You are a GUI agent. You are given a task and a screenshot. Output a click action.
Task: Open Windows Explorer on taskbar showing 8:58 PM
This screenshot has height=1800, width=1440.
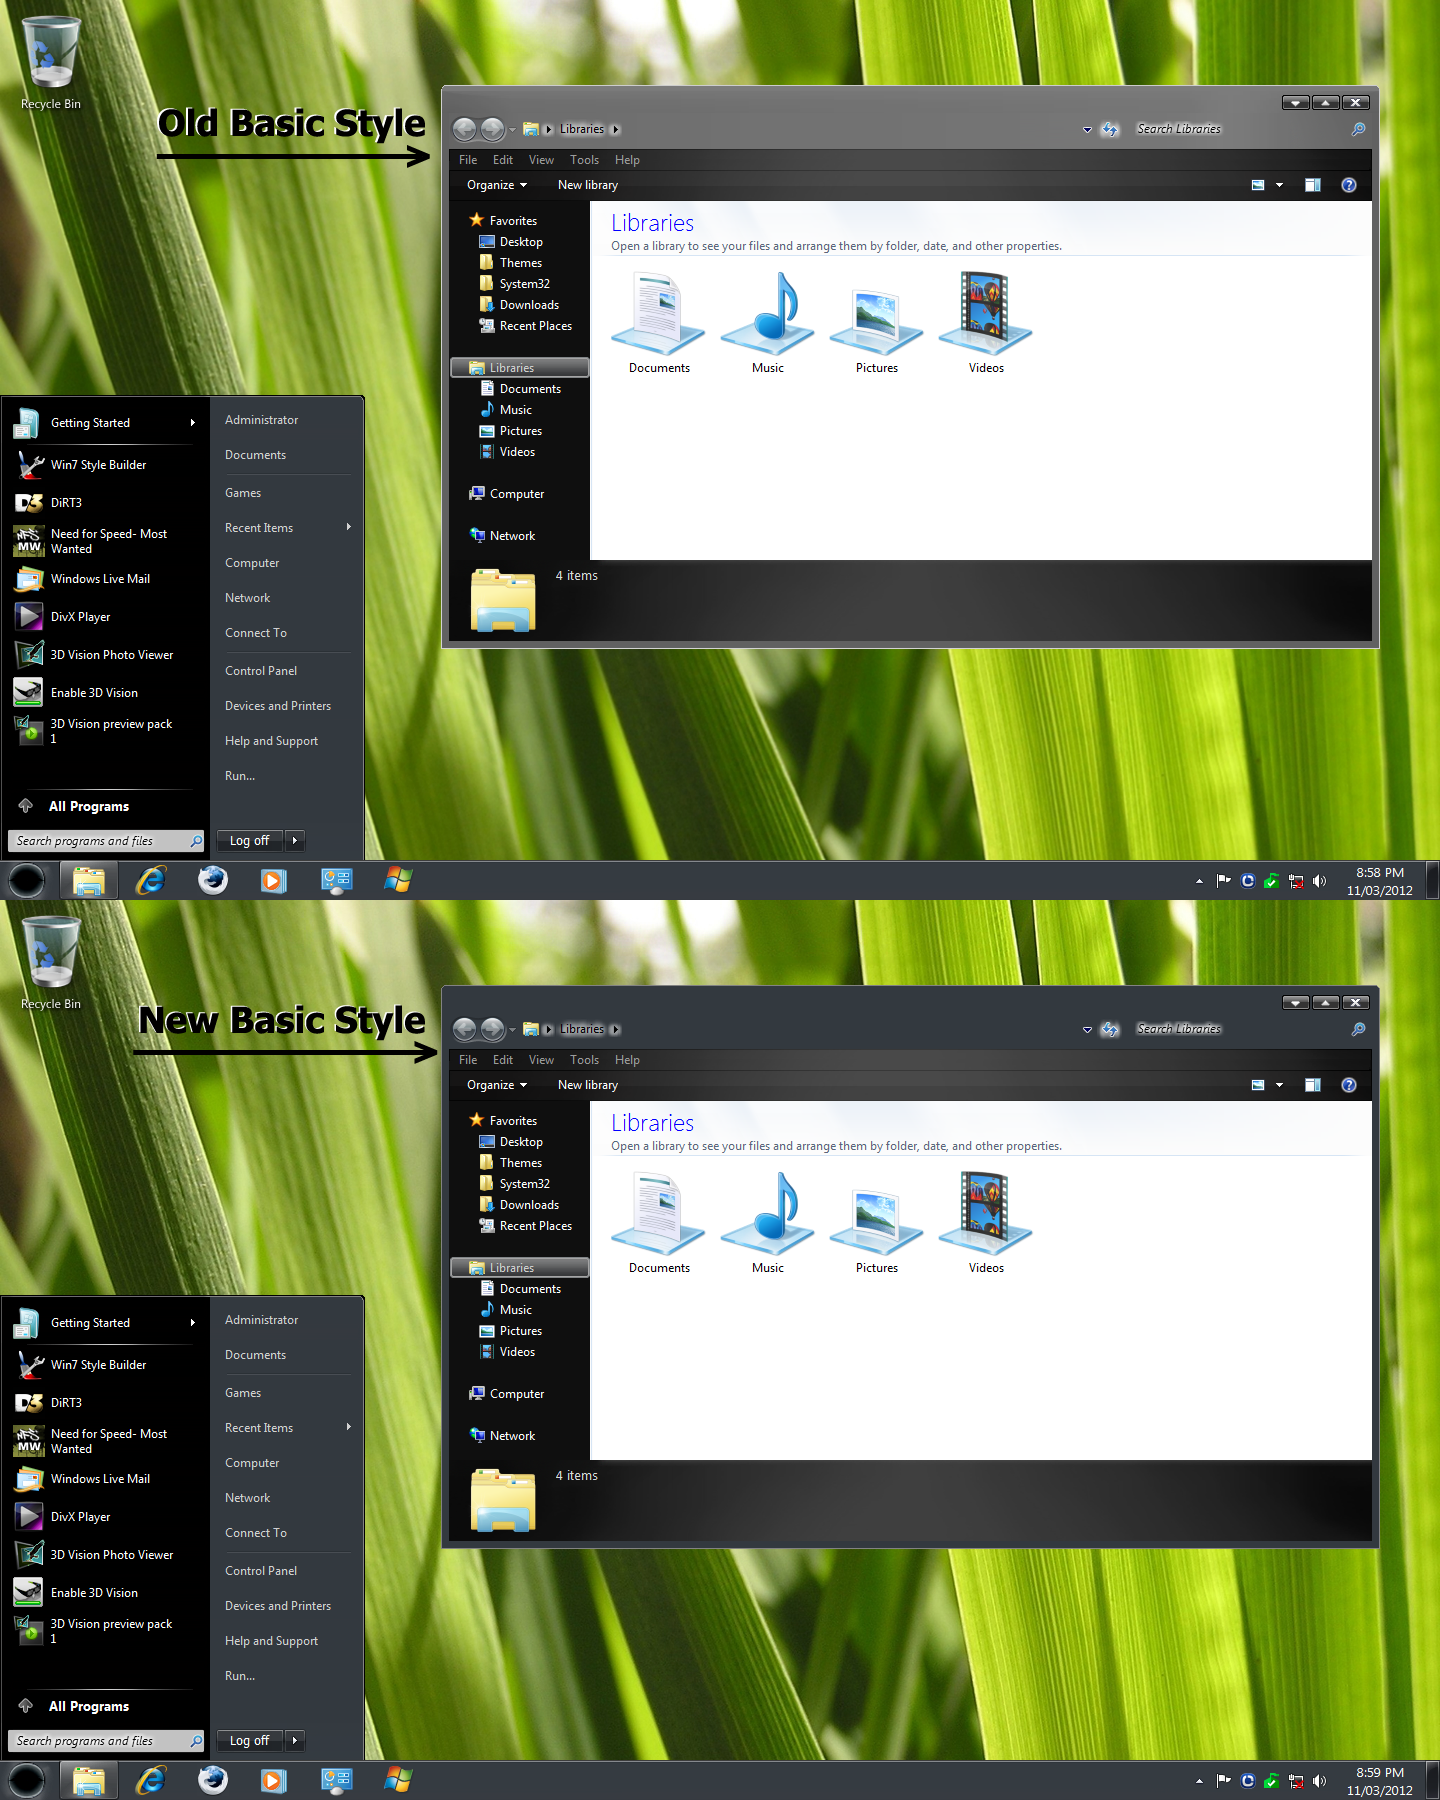pos(89,880)
